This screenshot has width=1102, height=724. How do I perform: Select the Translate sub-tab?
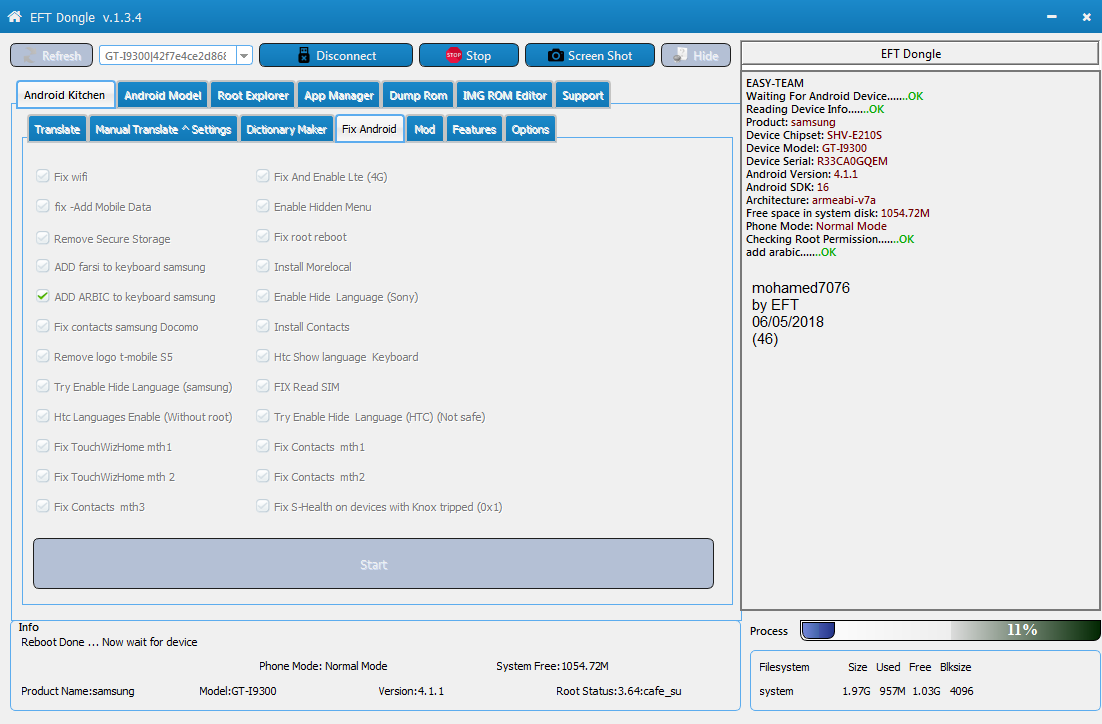[57, 129]
